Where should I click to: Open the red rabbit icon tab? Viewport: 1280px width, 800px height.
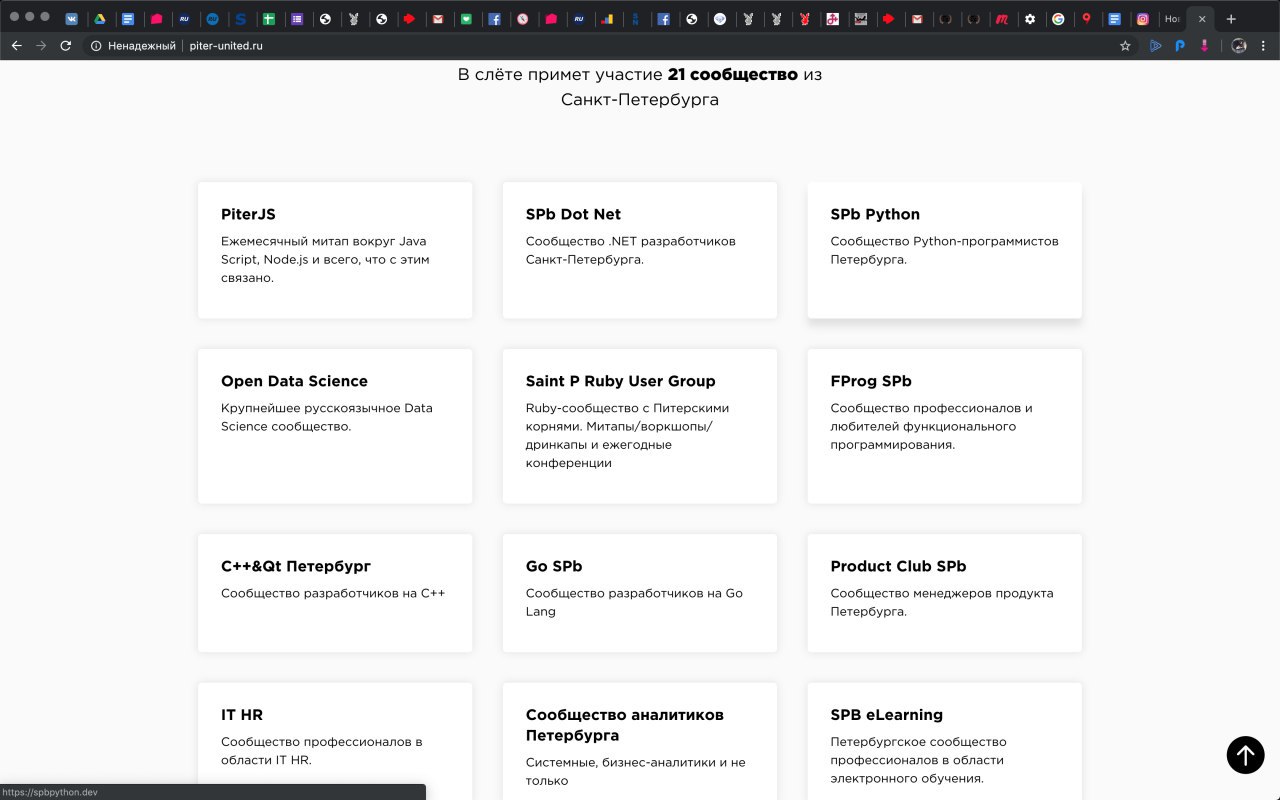pos(804,19)
